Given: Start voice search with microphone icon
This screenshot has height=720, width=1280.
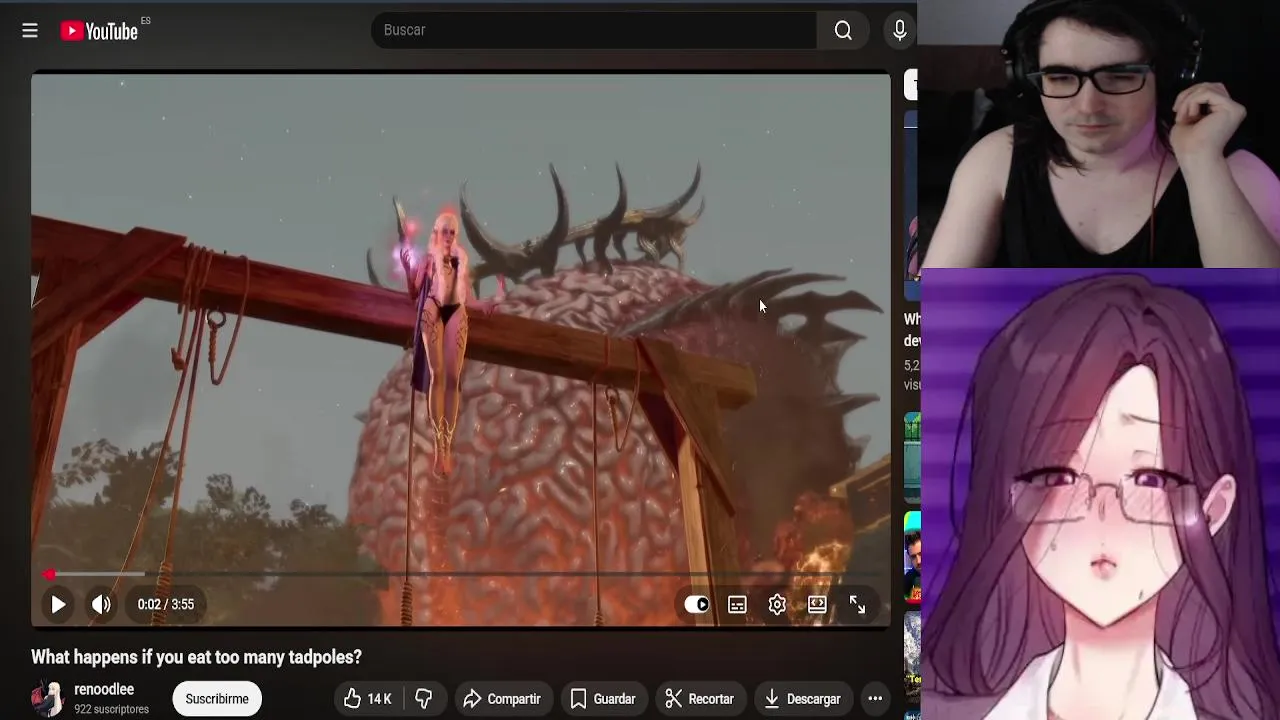Looking at the screenshot, I should point(899,30).
